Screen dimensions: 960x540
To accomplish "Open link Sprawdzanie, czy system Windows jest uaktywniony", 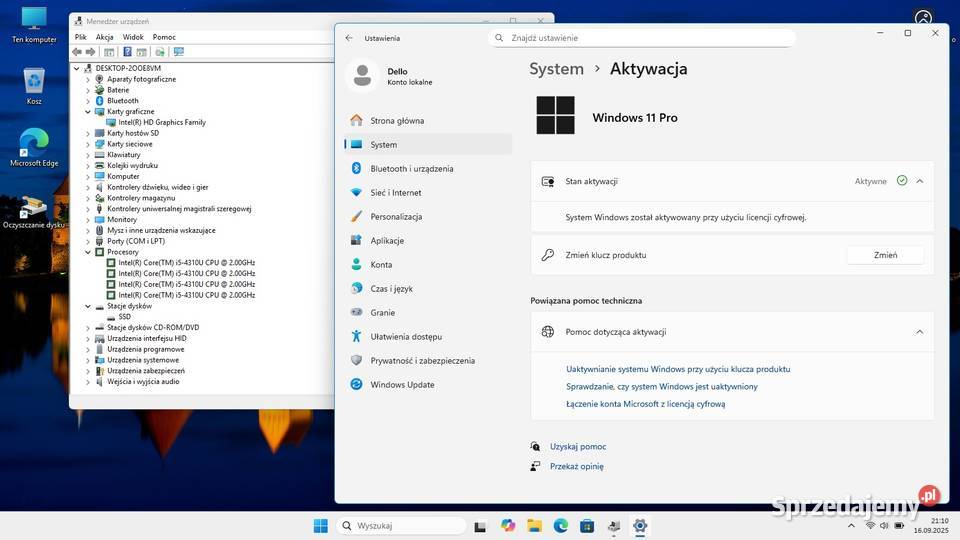I will pyautogui.click(x=662, y=386).
